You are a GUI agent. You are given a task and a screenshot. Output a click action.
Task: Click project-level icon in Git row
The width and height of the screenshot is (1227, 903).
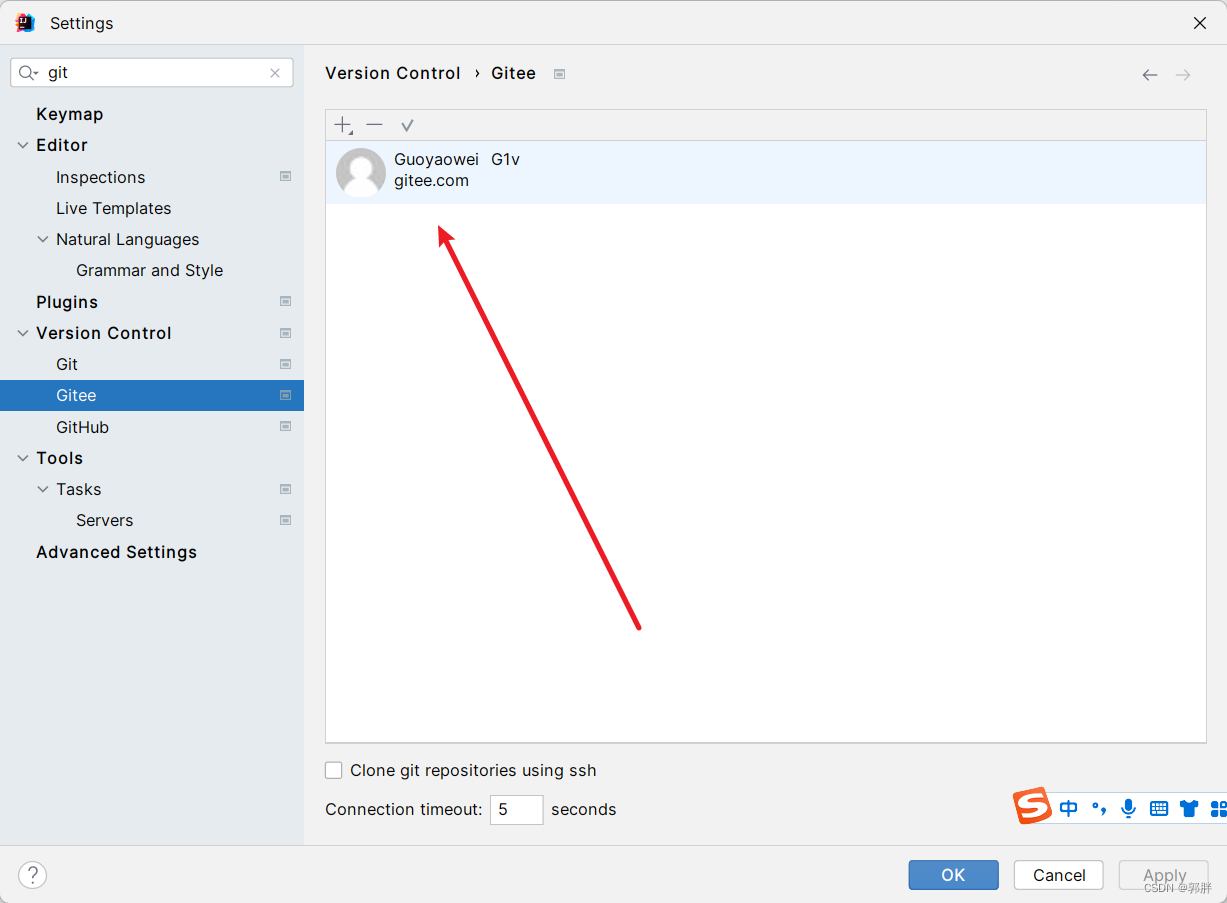(285, 364)
